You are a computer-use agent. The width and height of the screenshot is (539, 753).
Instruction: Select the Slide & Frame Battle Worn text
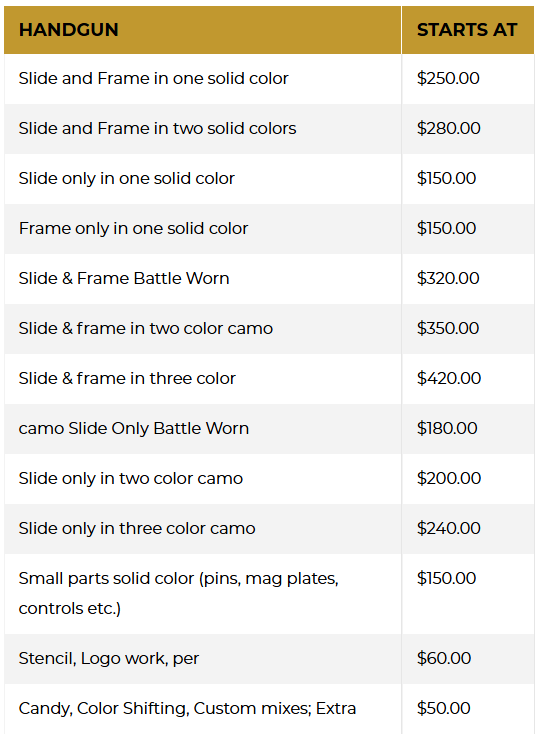tap(124, 279)
